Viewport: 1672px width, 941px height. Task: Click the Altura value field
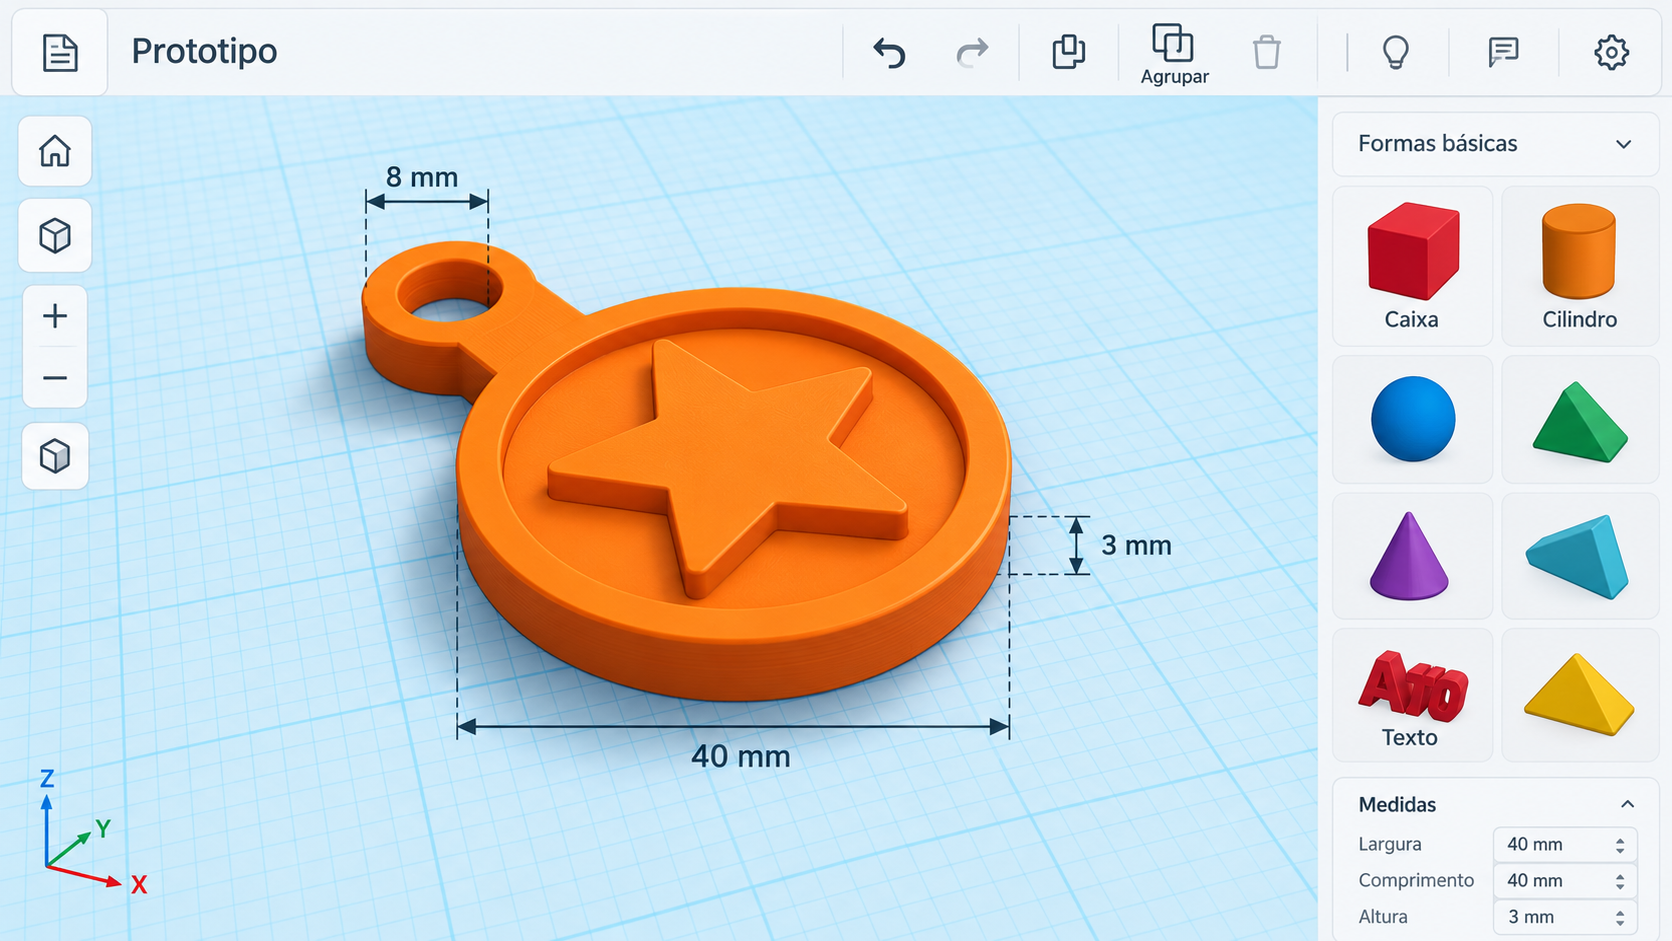(x=1564, y=917)
